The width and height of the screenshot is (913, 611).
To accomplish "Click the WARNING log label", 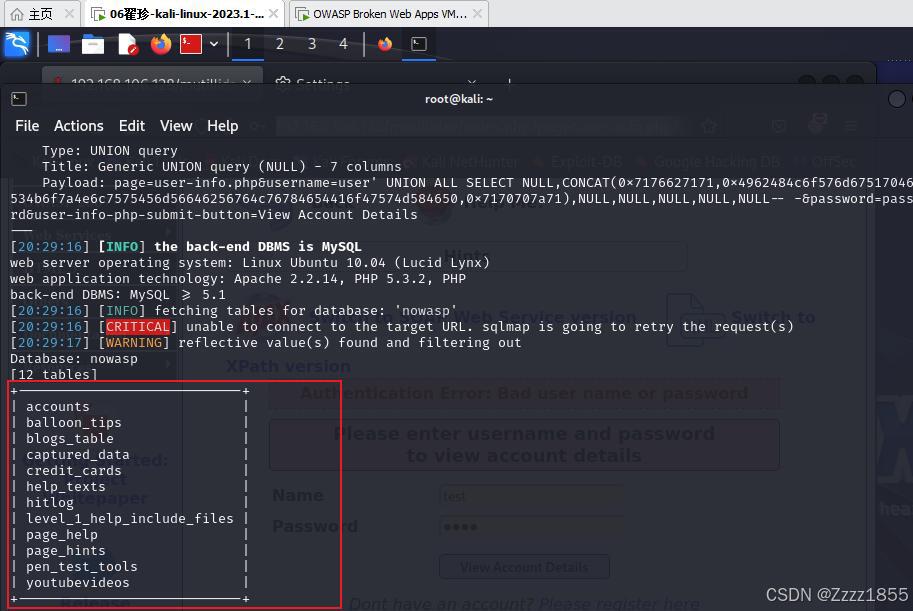I will [133, 342].
